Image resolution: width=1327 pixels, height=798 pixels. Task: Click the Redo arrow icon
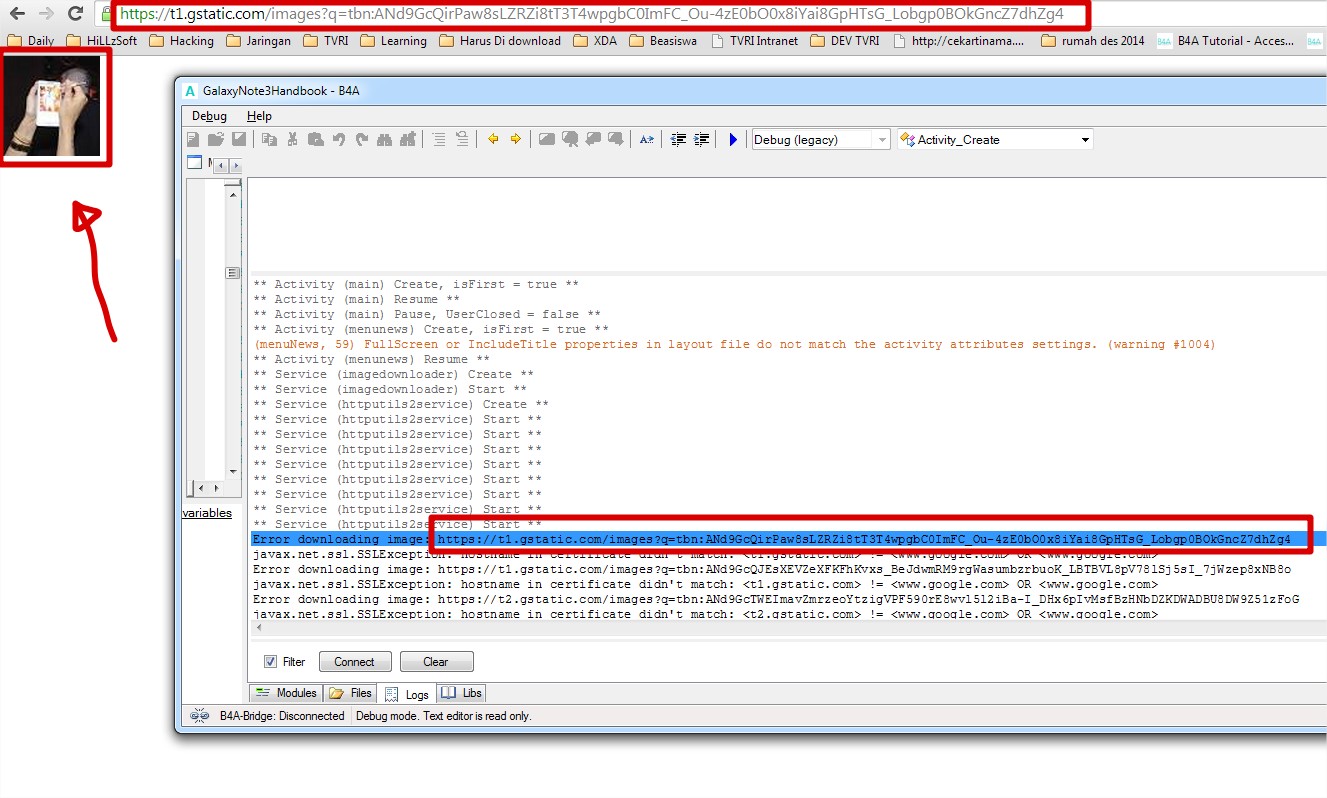coord(361,140)
